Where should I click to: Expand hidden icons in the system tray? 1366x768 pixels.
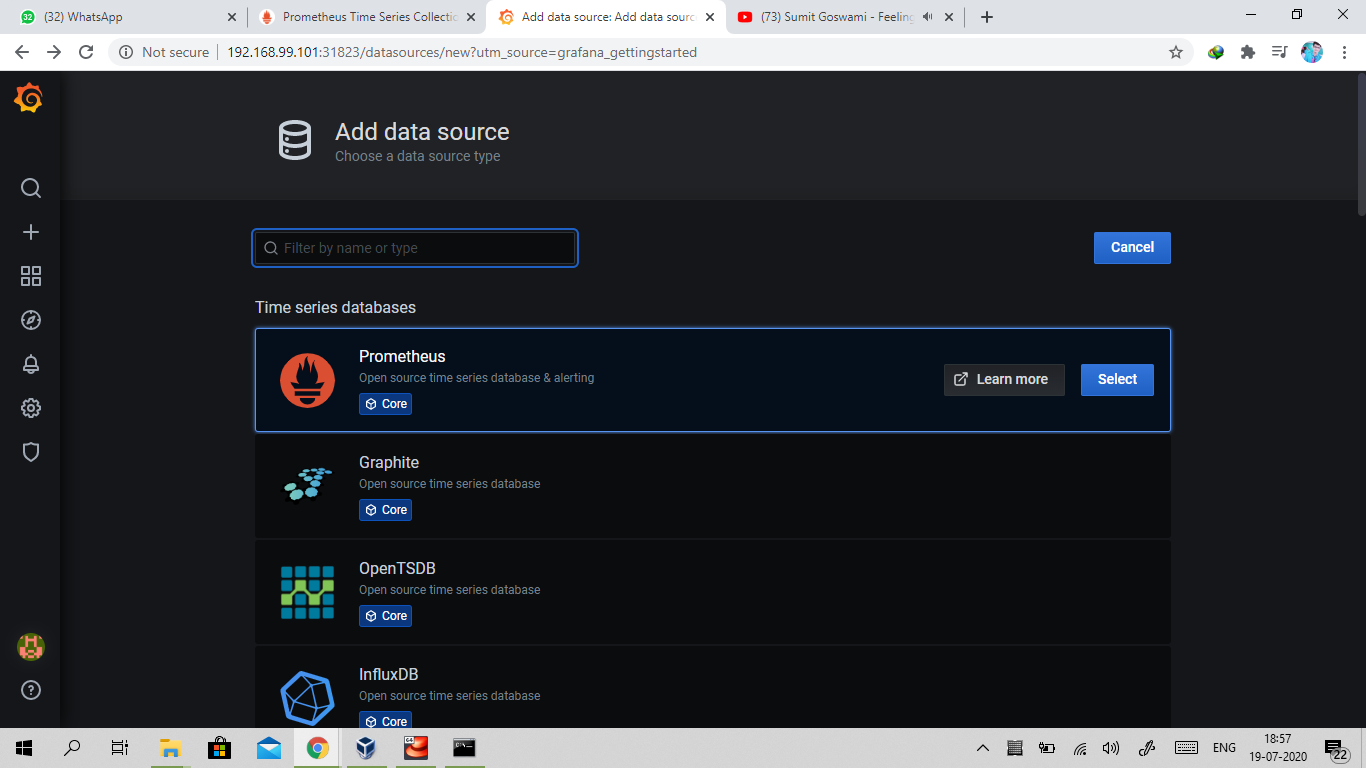click(x=983, y=747)
